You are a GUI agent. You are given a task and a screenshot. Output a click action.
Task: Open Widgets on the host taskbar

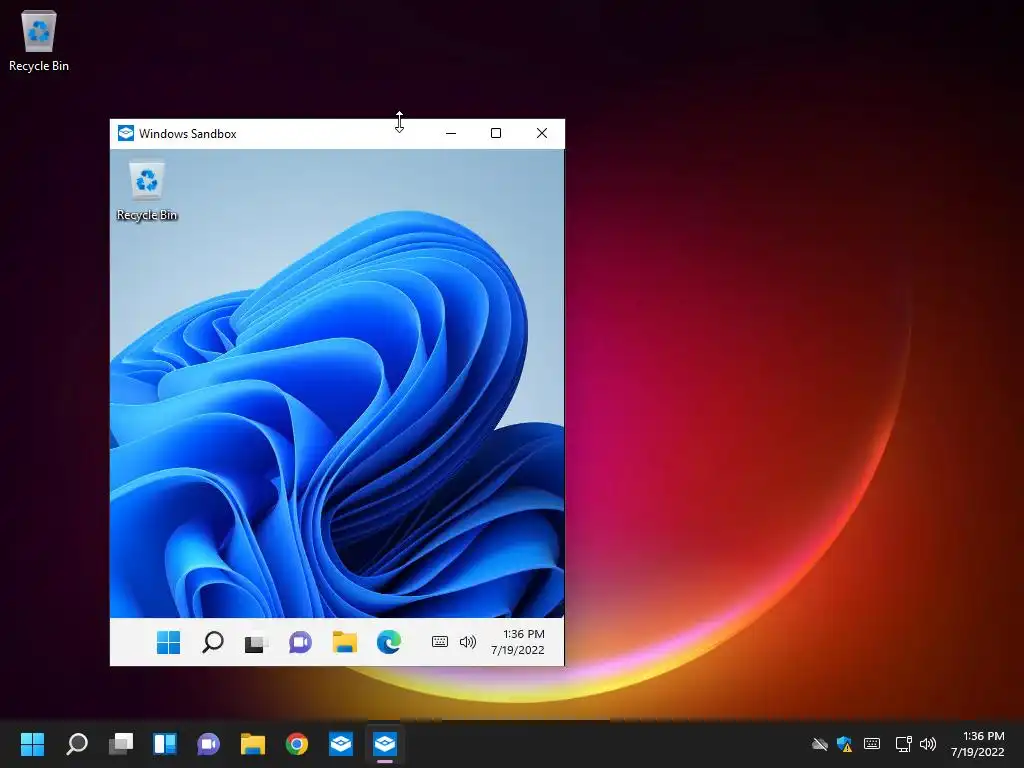point(165,744)
